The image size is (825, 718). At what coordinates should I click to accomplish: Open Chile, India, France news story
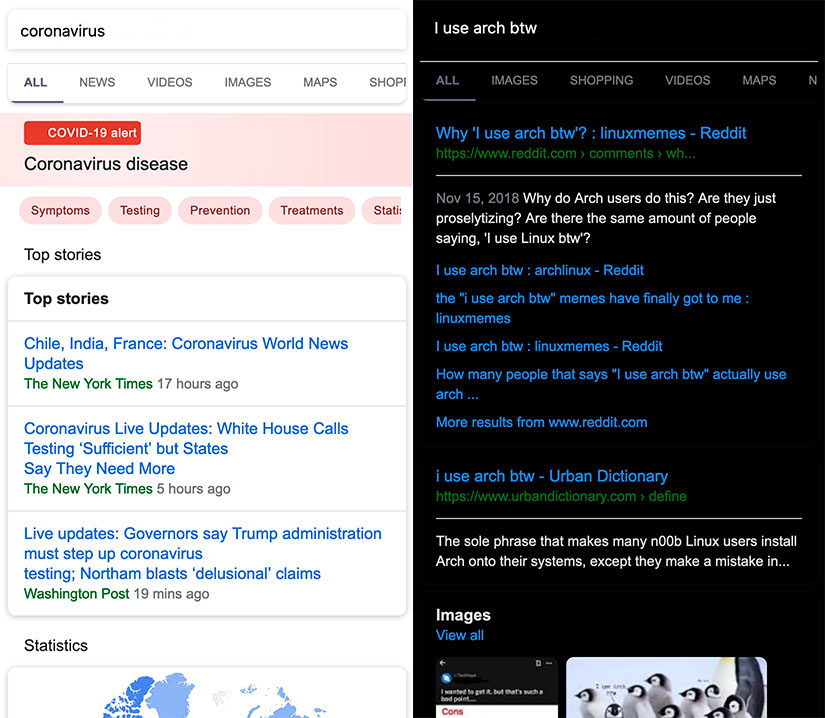(x=186, y=353)
